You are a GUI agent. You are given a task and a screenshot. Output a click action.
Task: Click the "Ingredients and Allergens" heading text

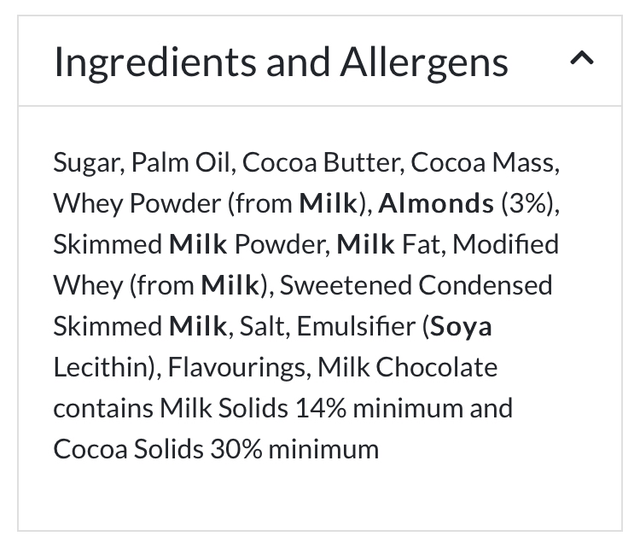pyautogui.click(x=281, y=62)
